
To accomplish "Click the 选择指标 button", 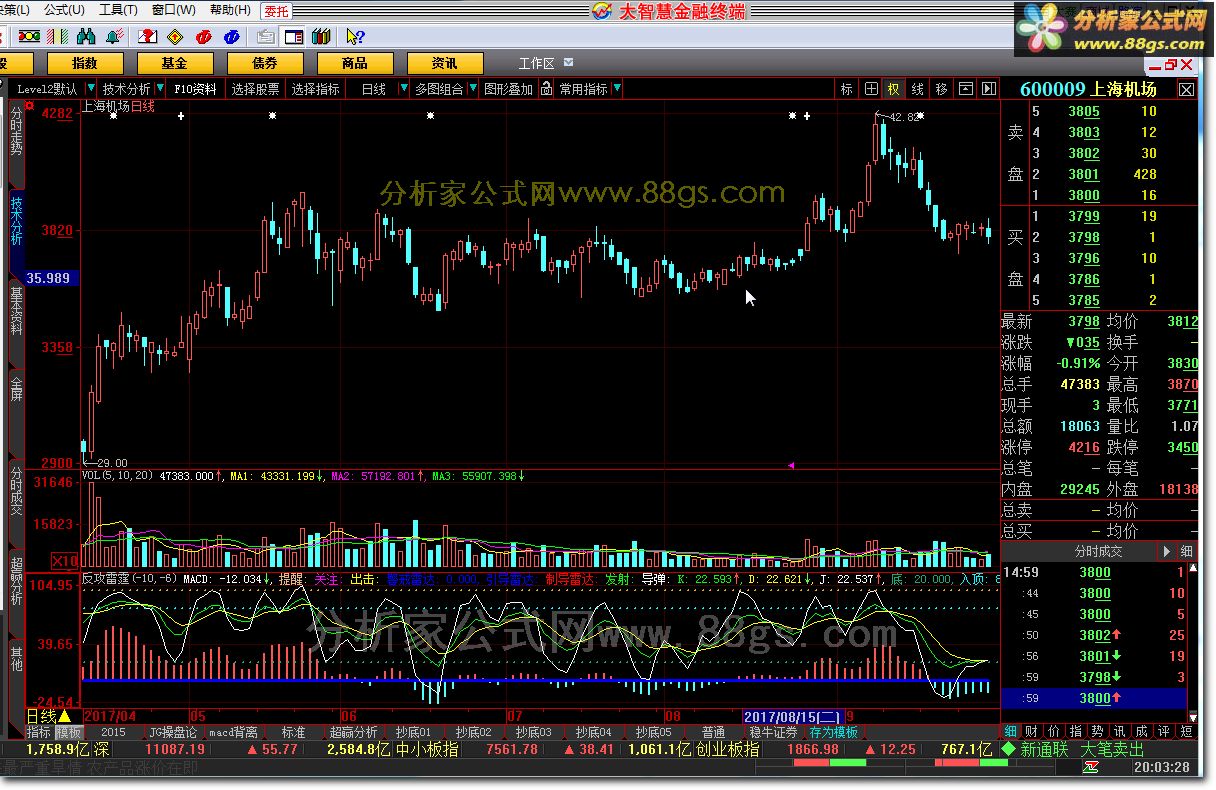I will (316, 89).
